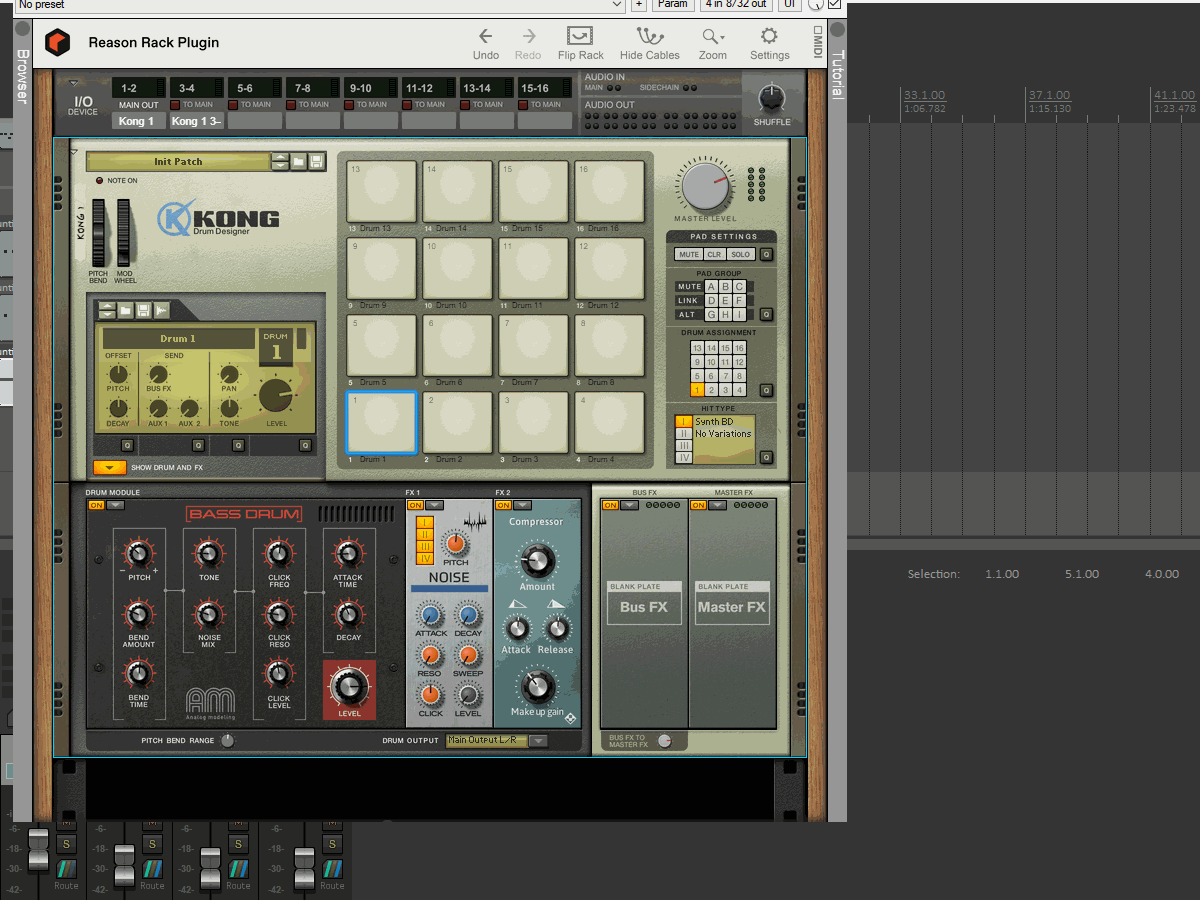The width and height of the screenshot is (1200, 900).
Task: Assign pad to alt group I
Action: [739, 314]
